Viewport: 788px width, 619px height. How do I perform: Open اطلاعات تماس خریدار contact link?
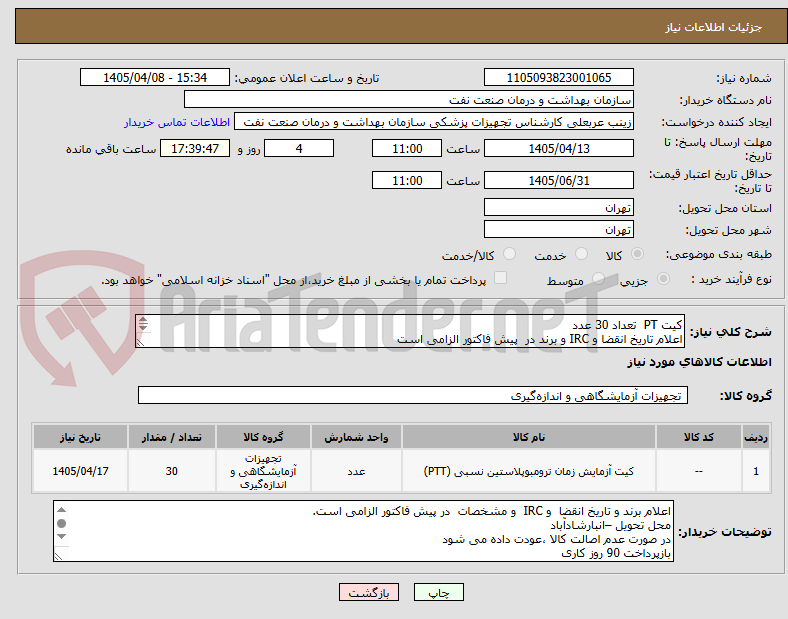click(177, 122)
